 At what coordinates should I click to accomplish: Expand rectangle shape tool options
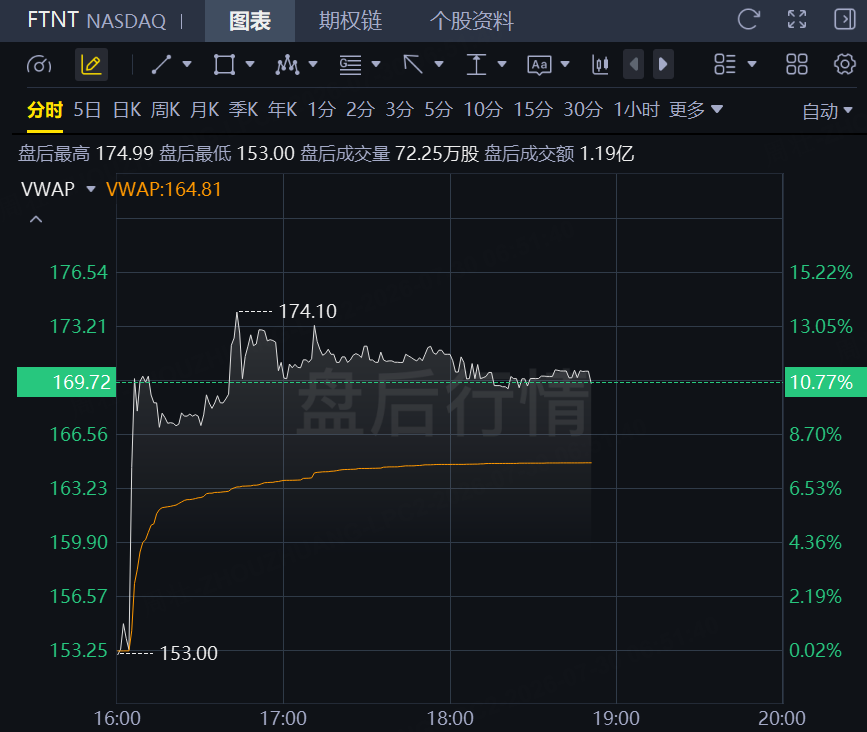coord(250,64)
